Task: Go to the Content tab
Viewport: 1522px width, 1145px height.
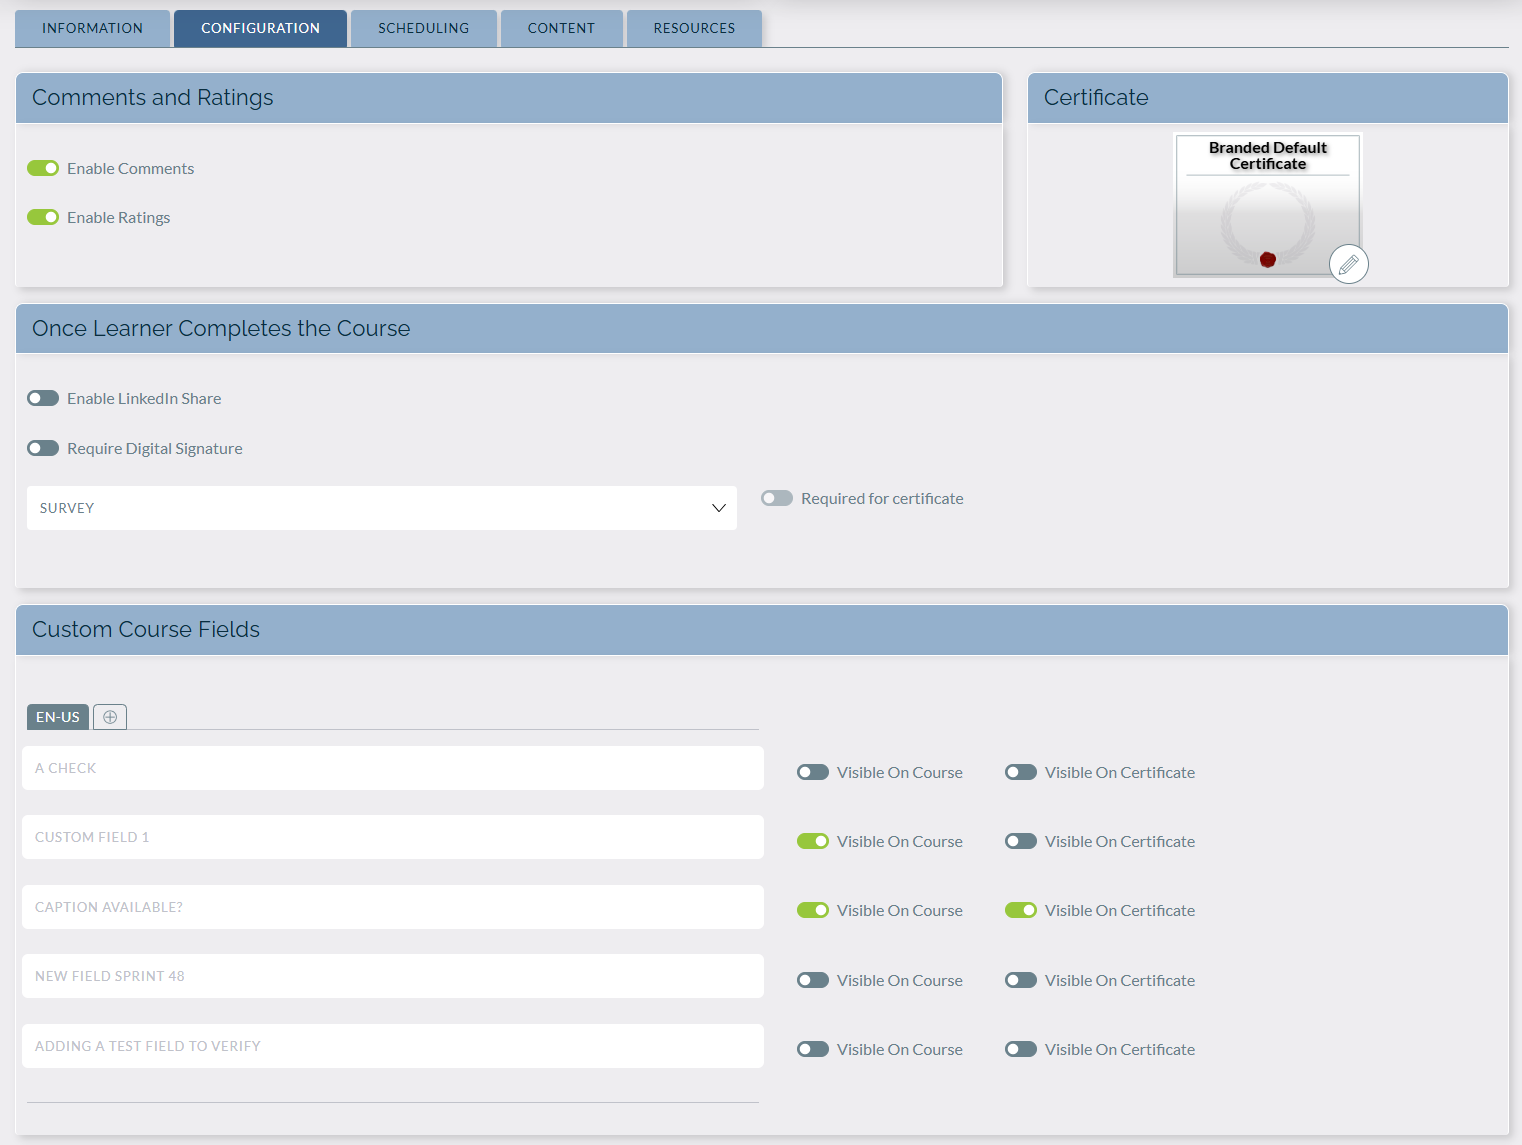Action: coord(561,28)
